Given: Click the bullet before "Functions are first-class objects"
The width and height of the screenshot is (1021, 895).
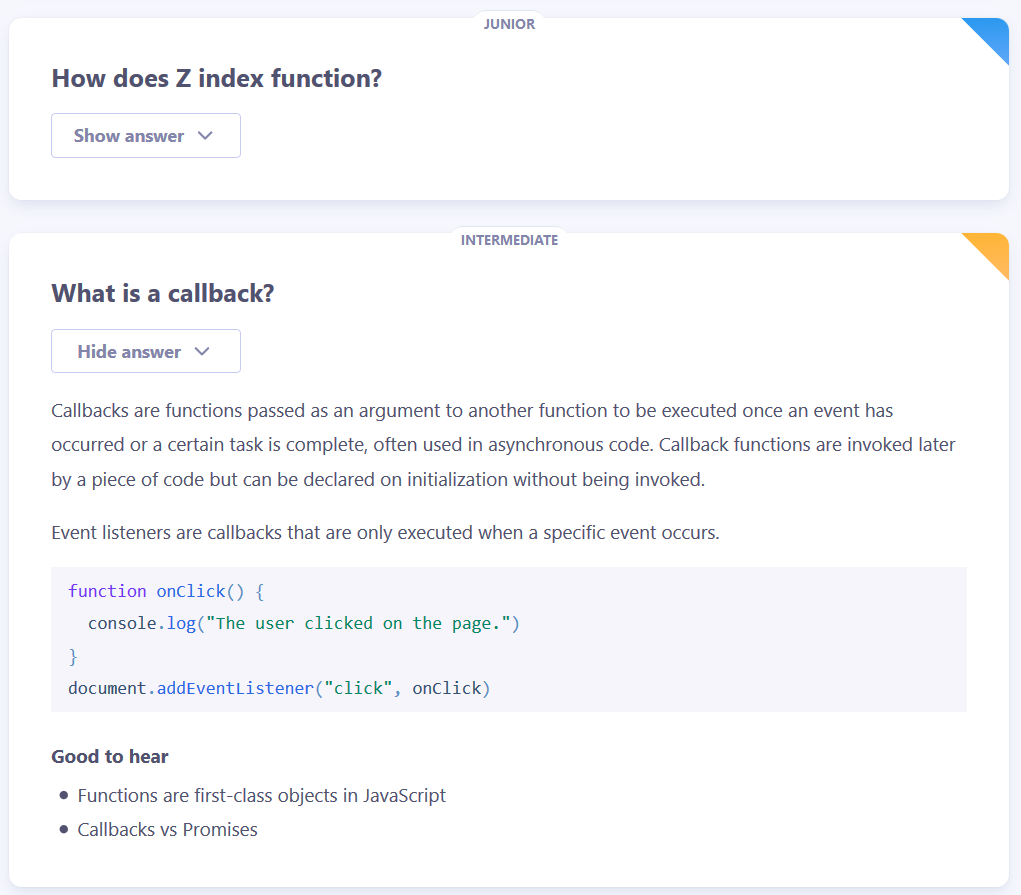Looking at the screenshot, I should pos(64,796).
